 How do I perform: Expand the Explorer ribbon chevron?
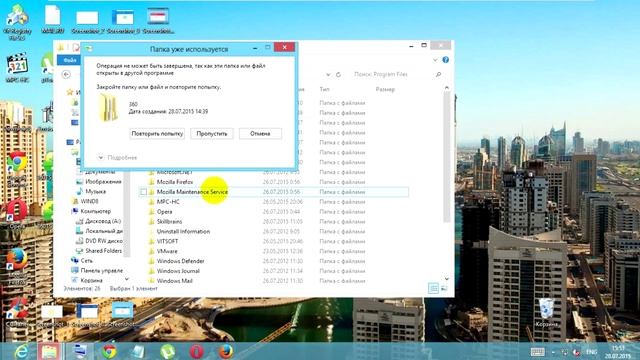coord(435,60)
